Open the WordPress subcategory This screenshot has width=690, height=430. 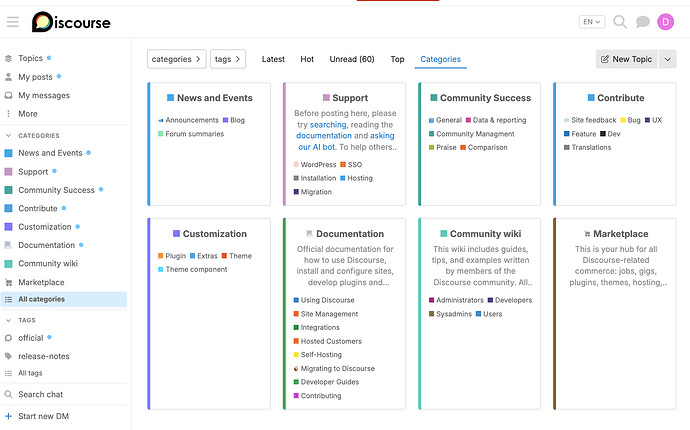319,165
